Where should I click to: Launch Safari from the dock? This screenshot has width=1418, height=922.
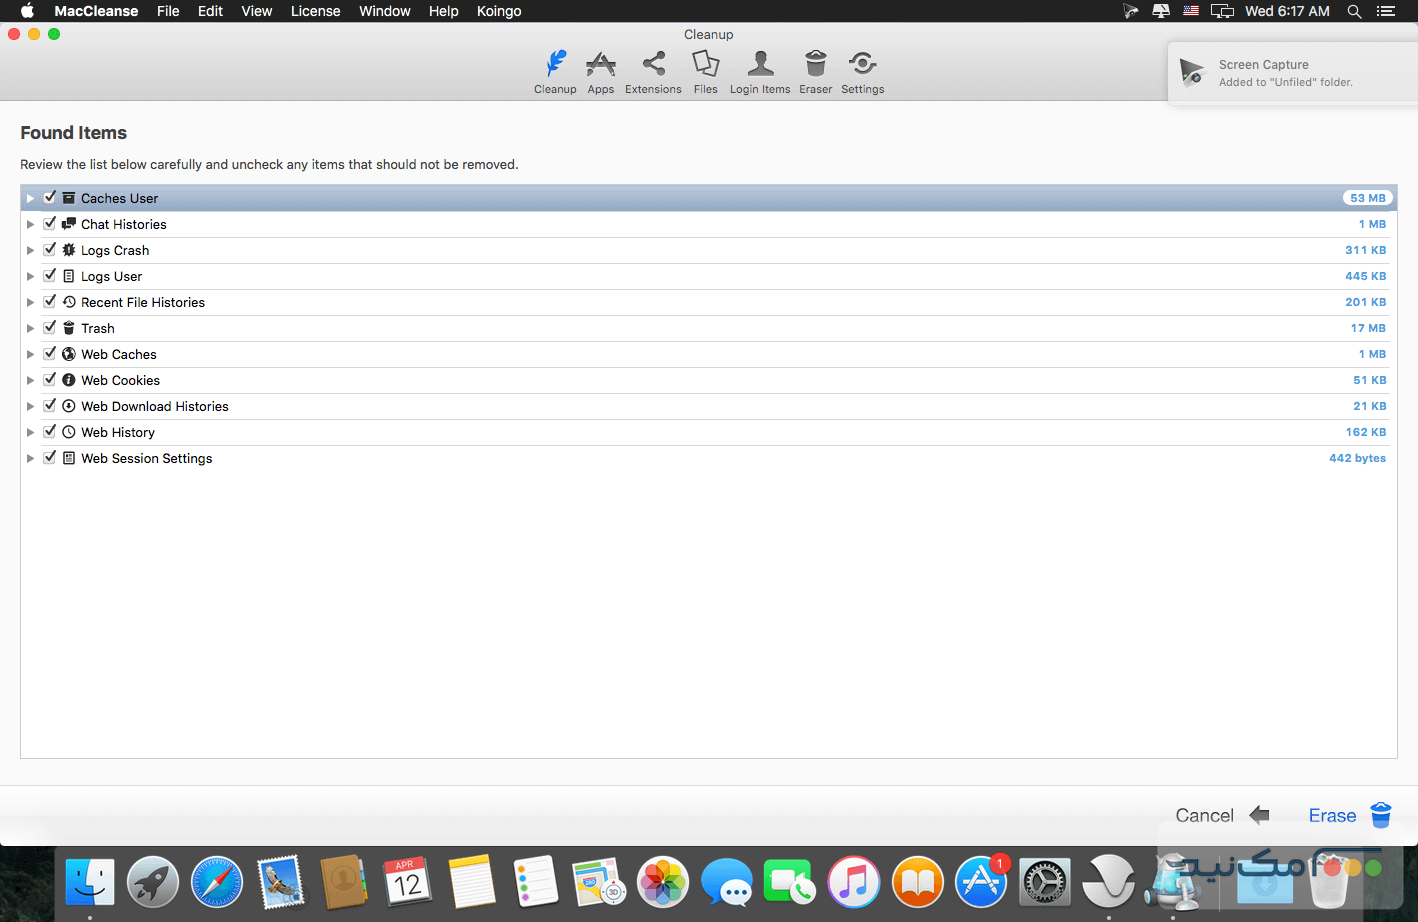(217, 883)
